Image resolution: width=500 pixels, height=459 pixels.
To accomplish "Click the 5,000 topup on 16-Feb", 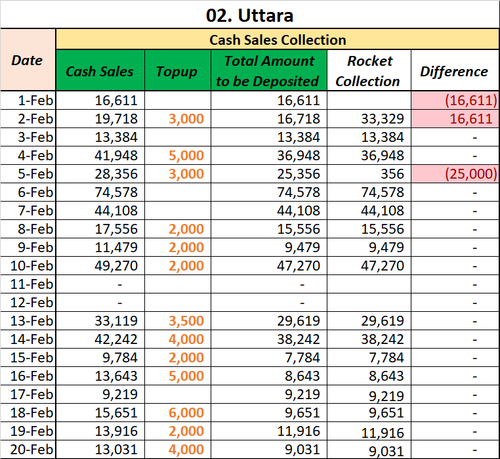I will tap(177, 376).
